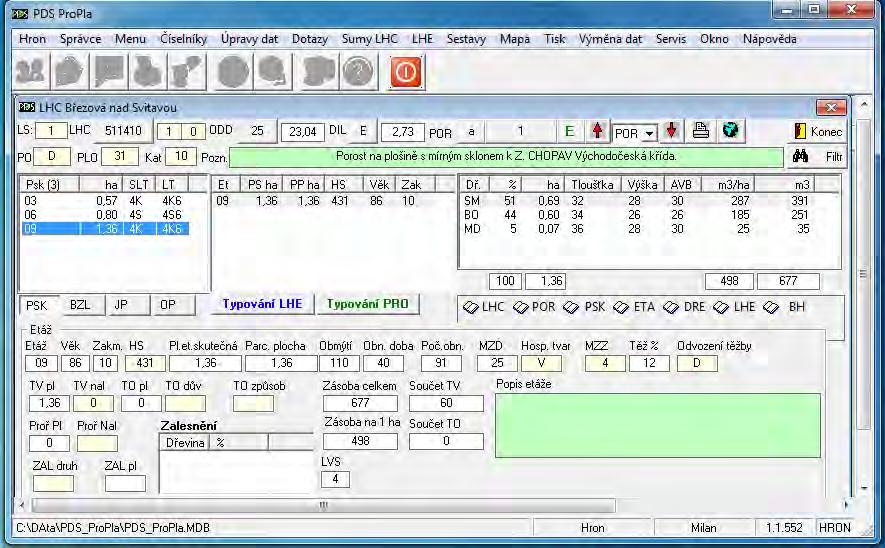This screenshot has height=548, width=885.
Task: Click the Hosp. tvar field showing V
Action: (x=541, y=363)
